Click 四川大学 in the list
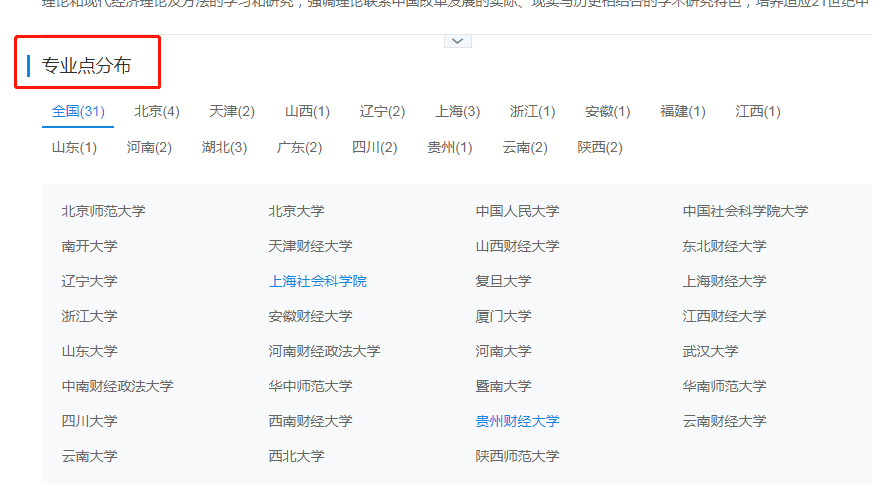Image resolution: width=890 pixels, height=496 pixels. tap(90, 421)
